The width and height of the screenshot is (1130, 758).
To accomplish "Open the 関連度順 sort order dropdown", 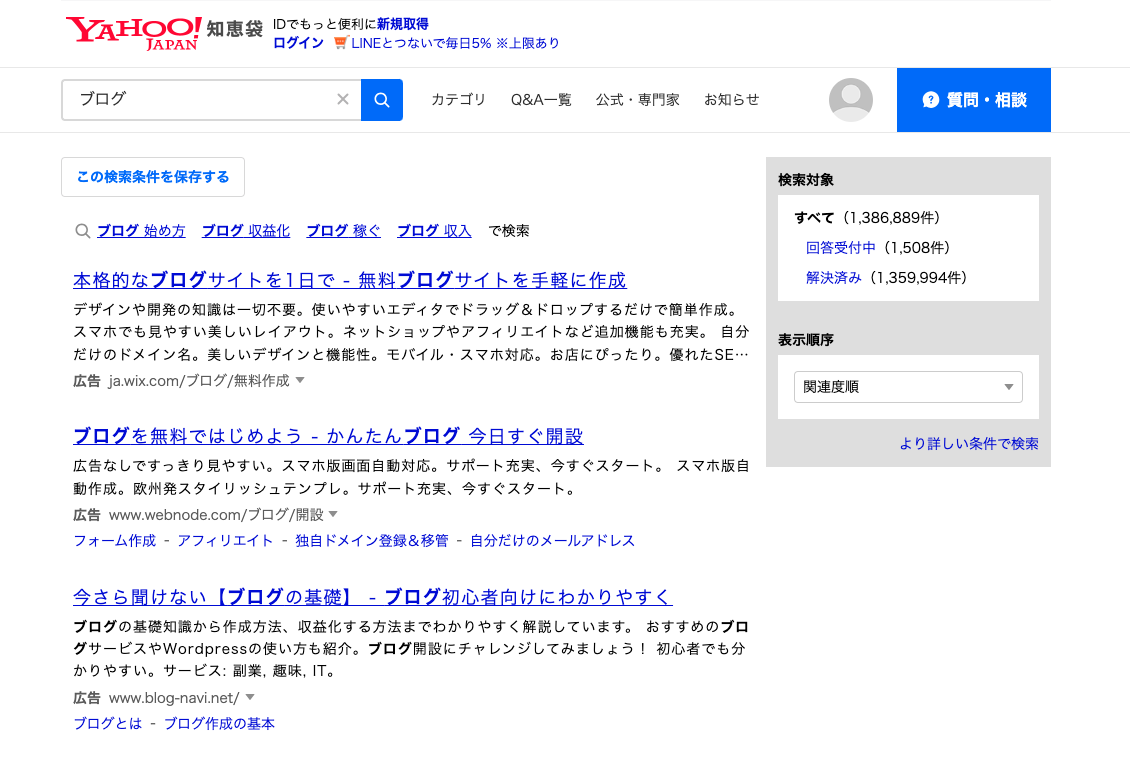I will [x=907, y=386].
